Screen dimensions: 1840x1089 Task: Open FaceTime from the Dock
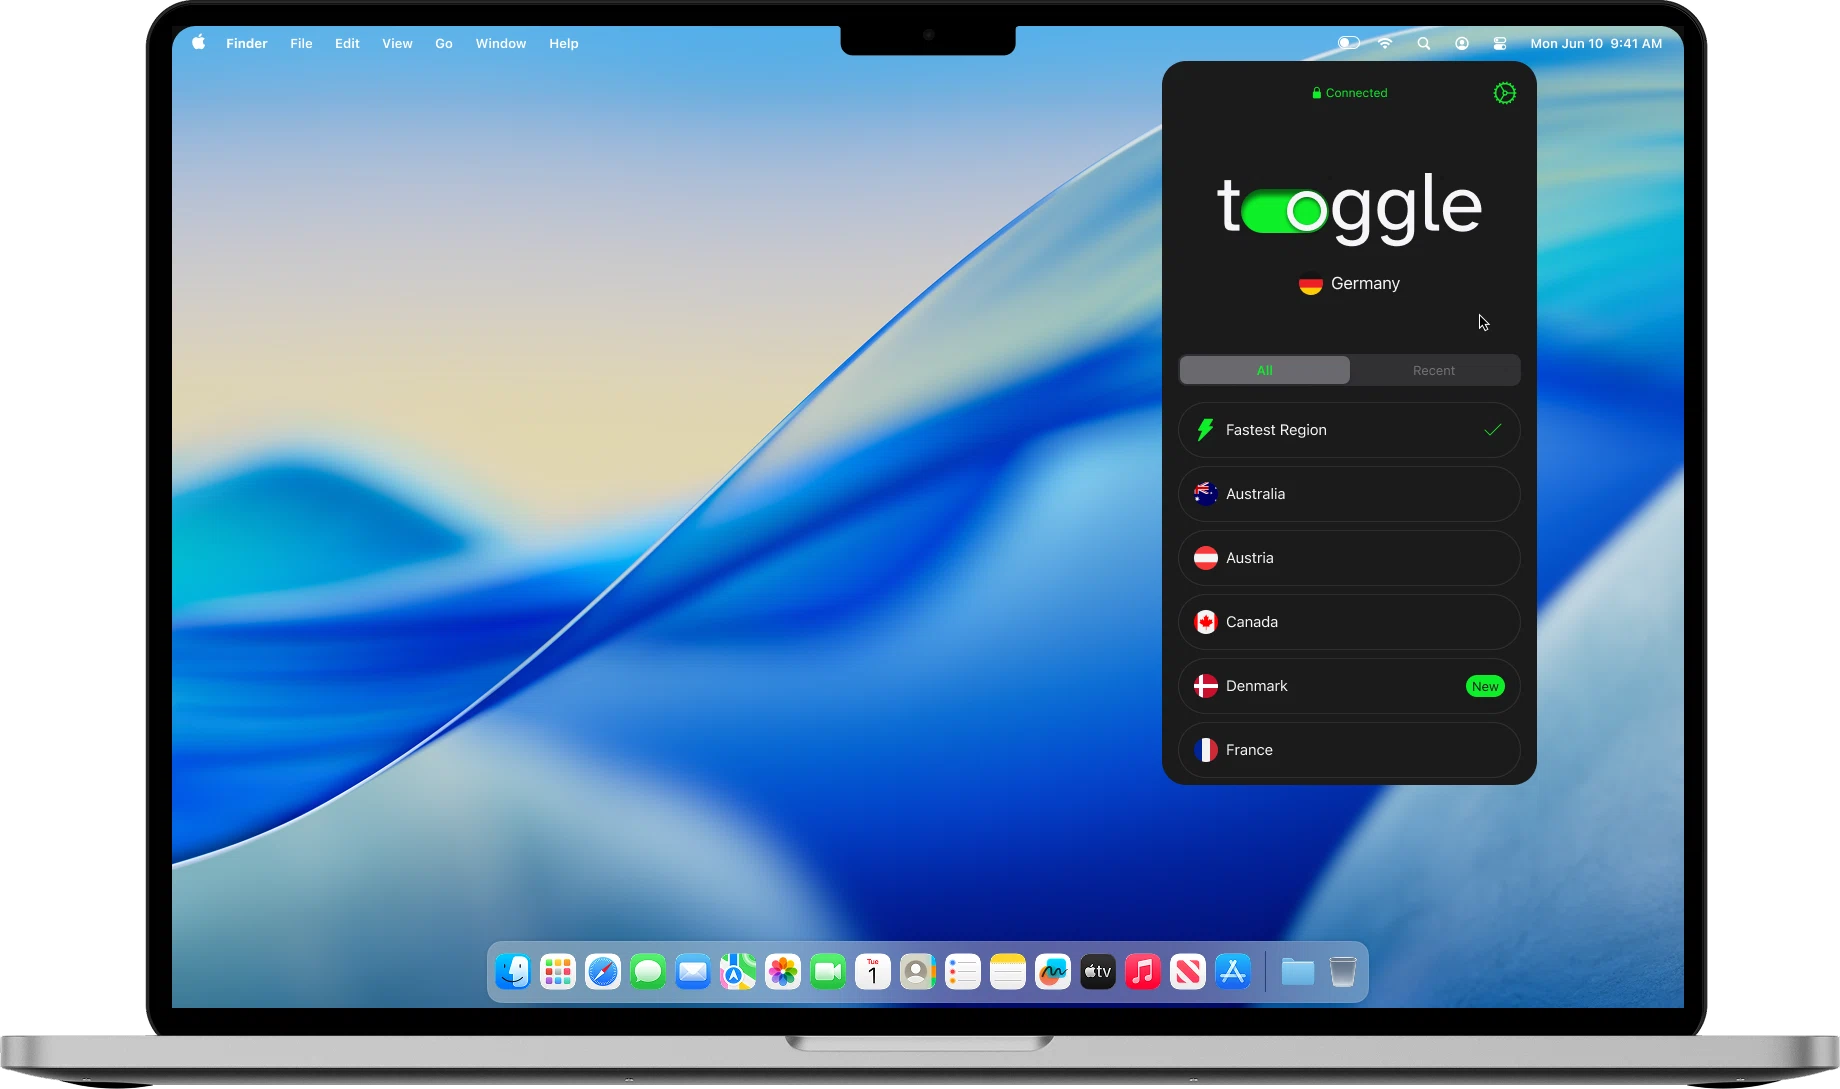click(828, 971)
